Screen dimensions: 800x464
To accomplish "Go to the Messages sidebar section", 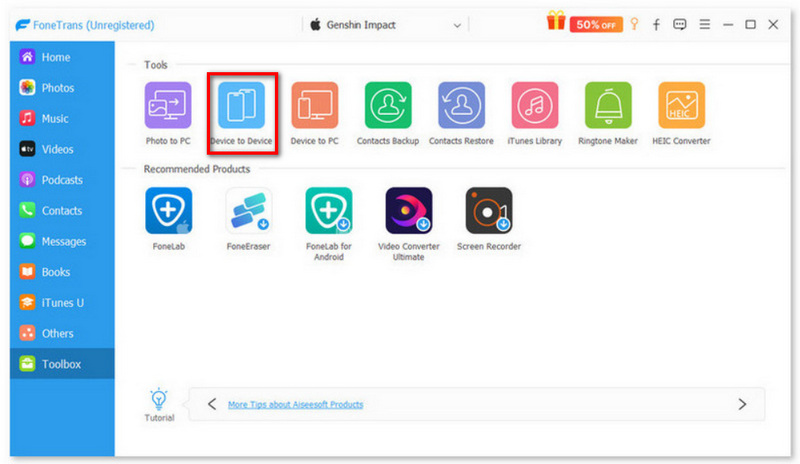I will click(x=63, y=241).
